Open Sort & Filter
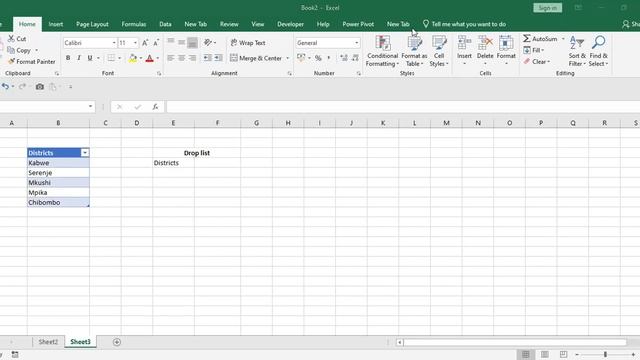The width and height of the screenshot is (640, 360). coord(577,51)
